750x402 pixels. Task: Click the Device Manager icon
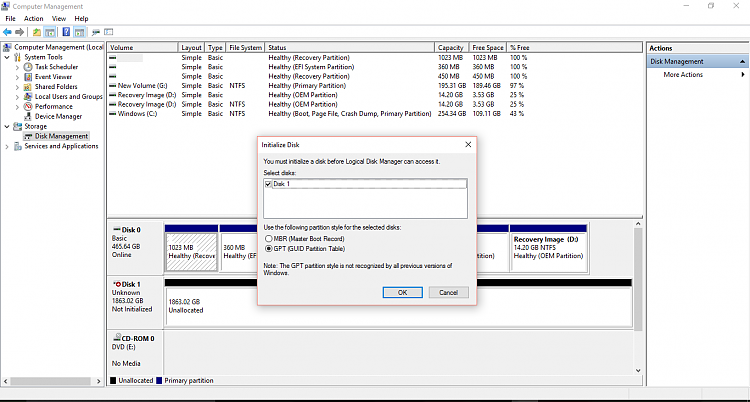(28, 116)
